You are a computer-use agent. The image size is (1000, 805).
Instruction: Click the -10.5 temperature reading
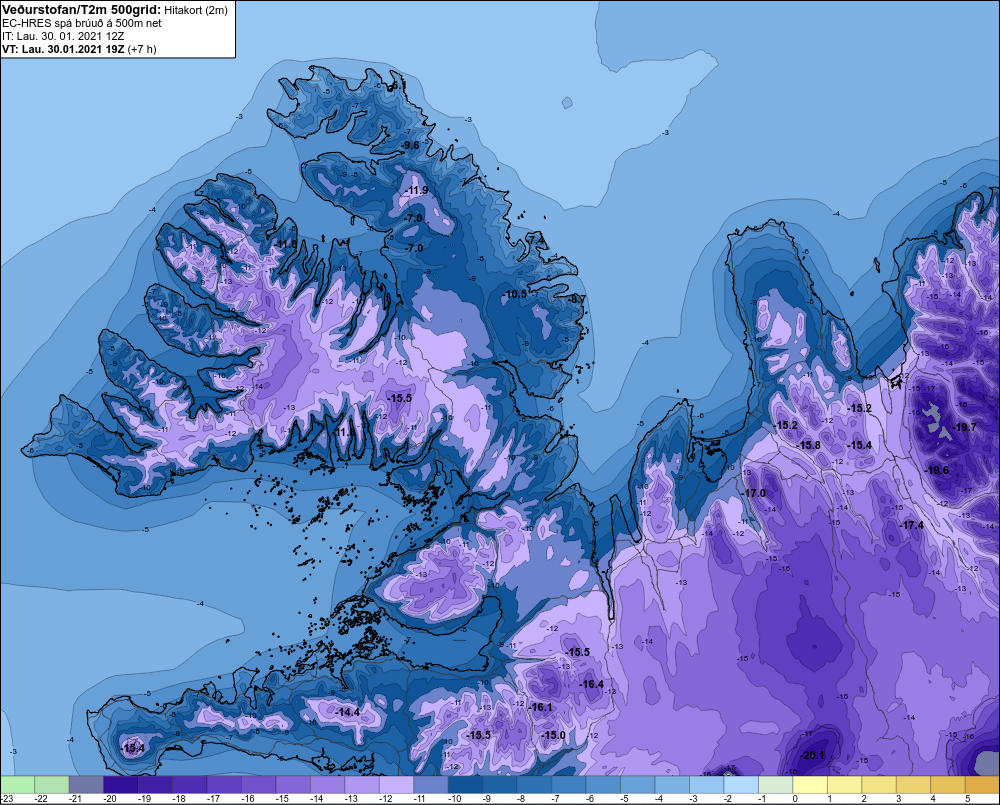pos(515,294)
